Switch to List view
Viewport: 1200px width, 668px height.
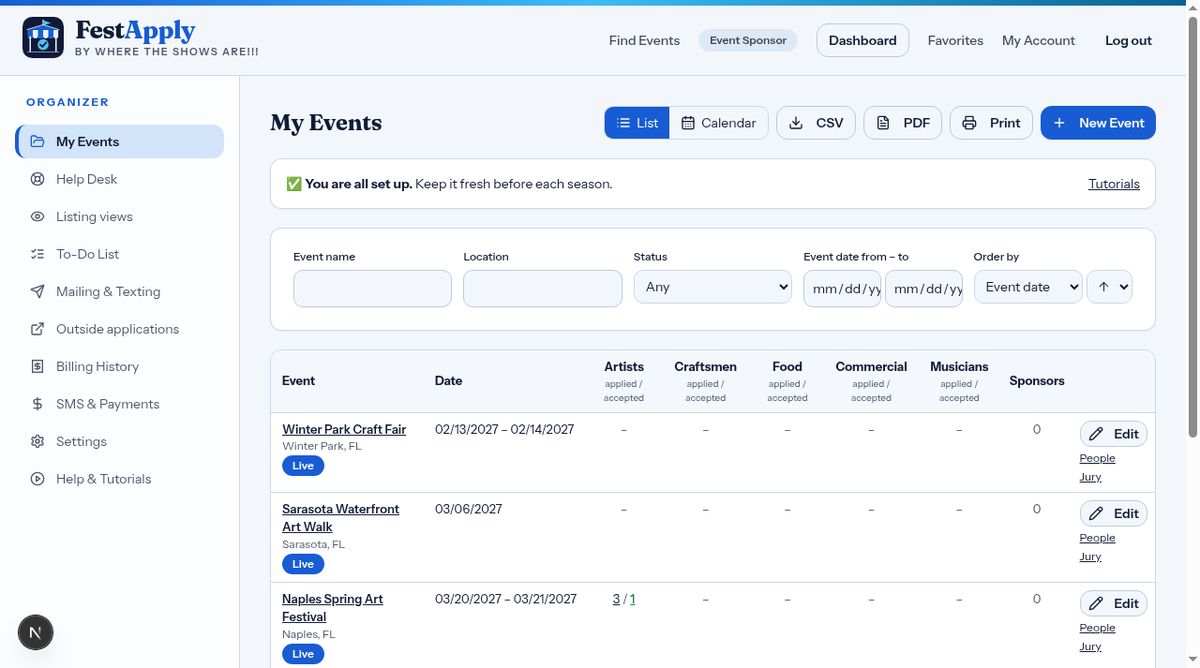(637, 123)
